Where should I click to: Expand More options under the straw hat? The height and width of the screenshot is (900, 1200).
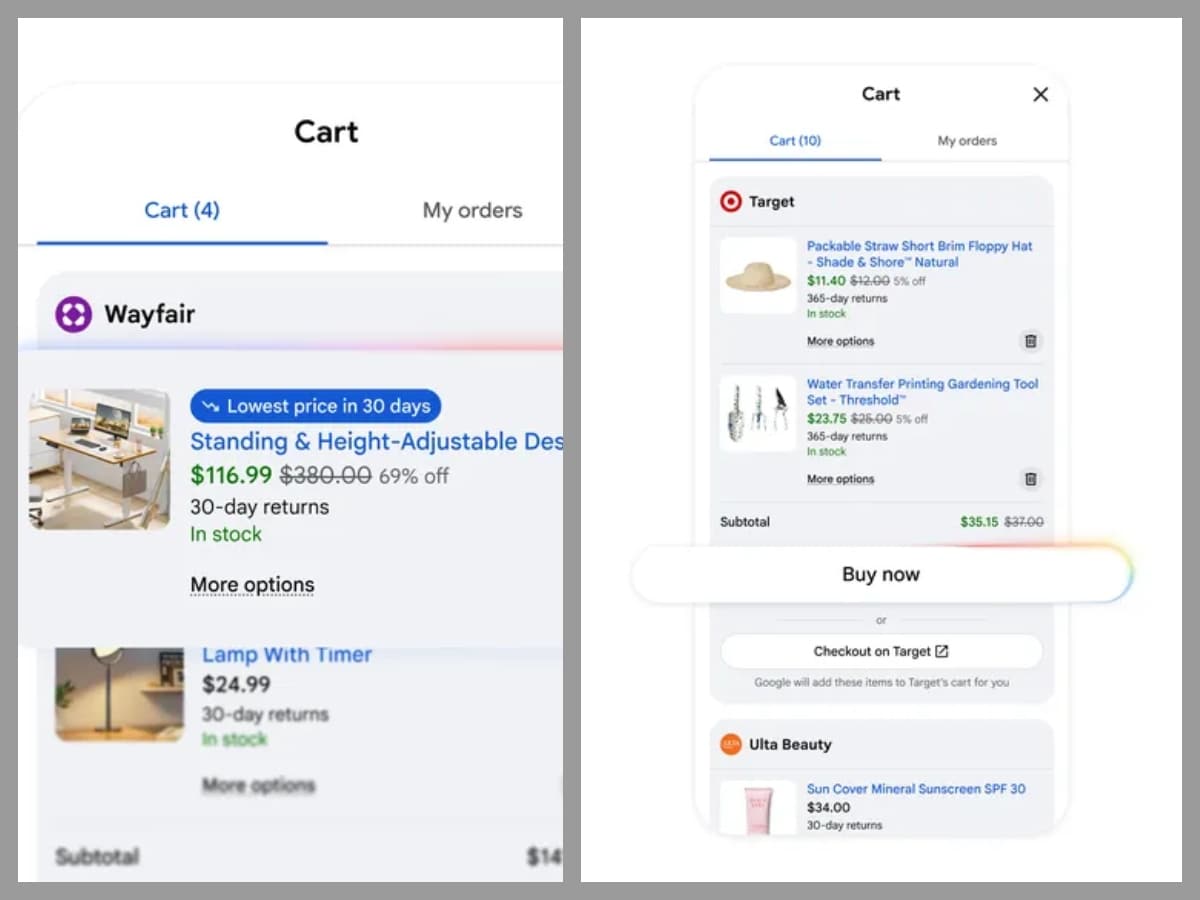coord(840,341)
